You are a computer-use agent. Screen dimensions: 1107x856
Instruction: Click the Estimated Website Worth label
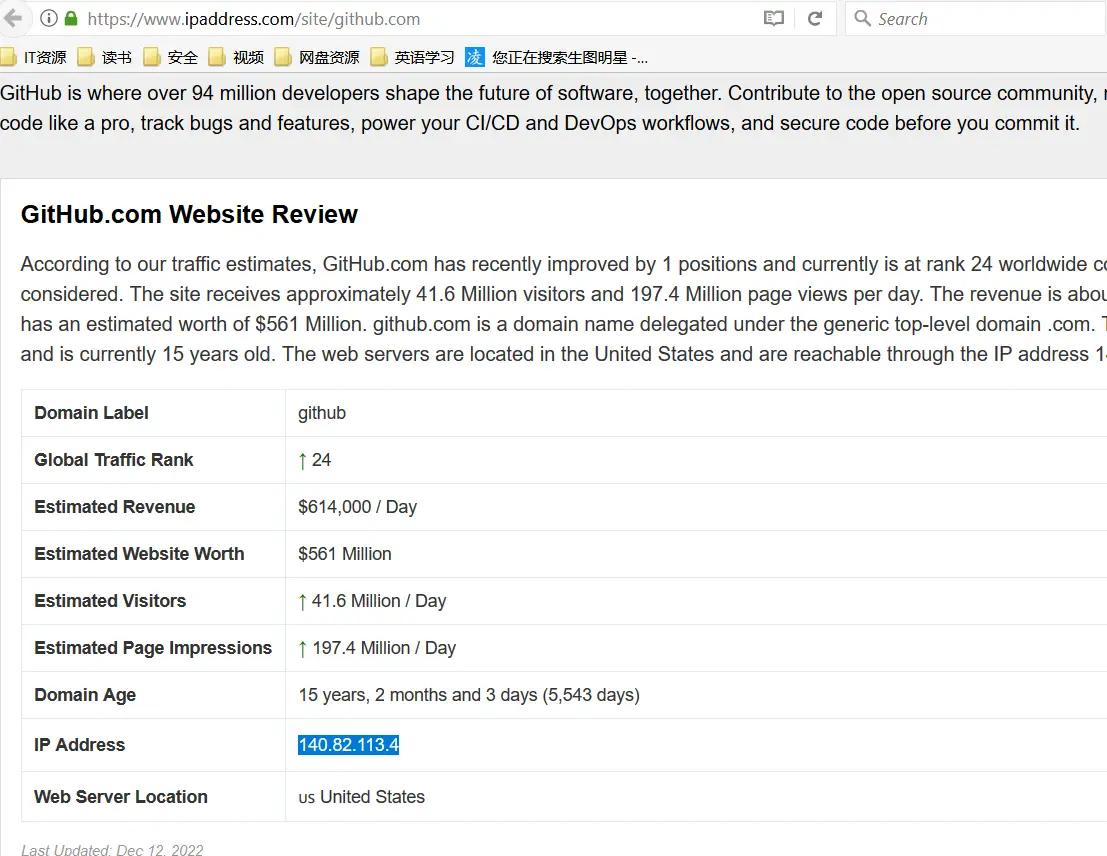click(x=139, y=554)
